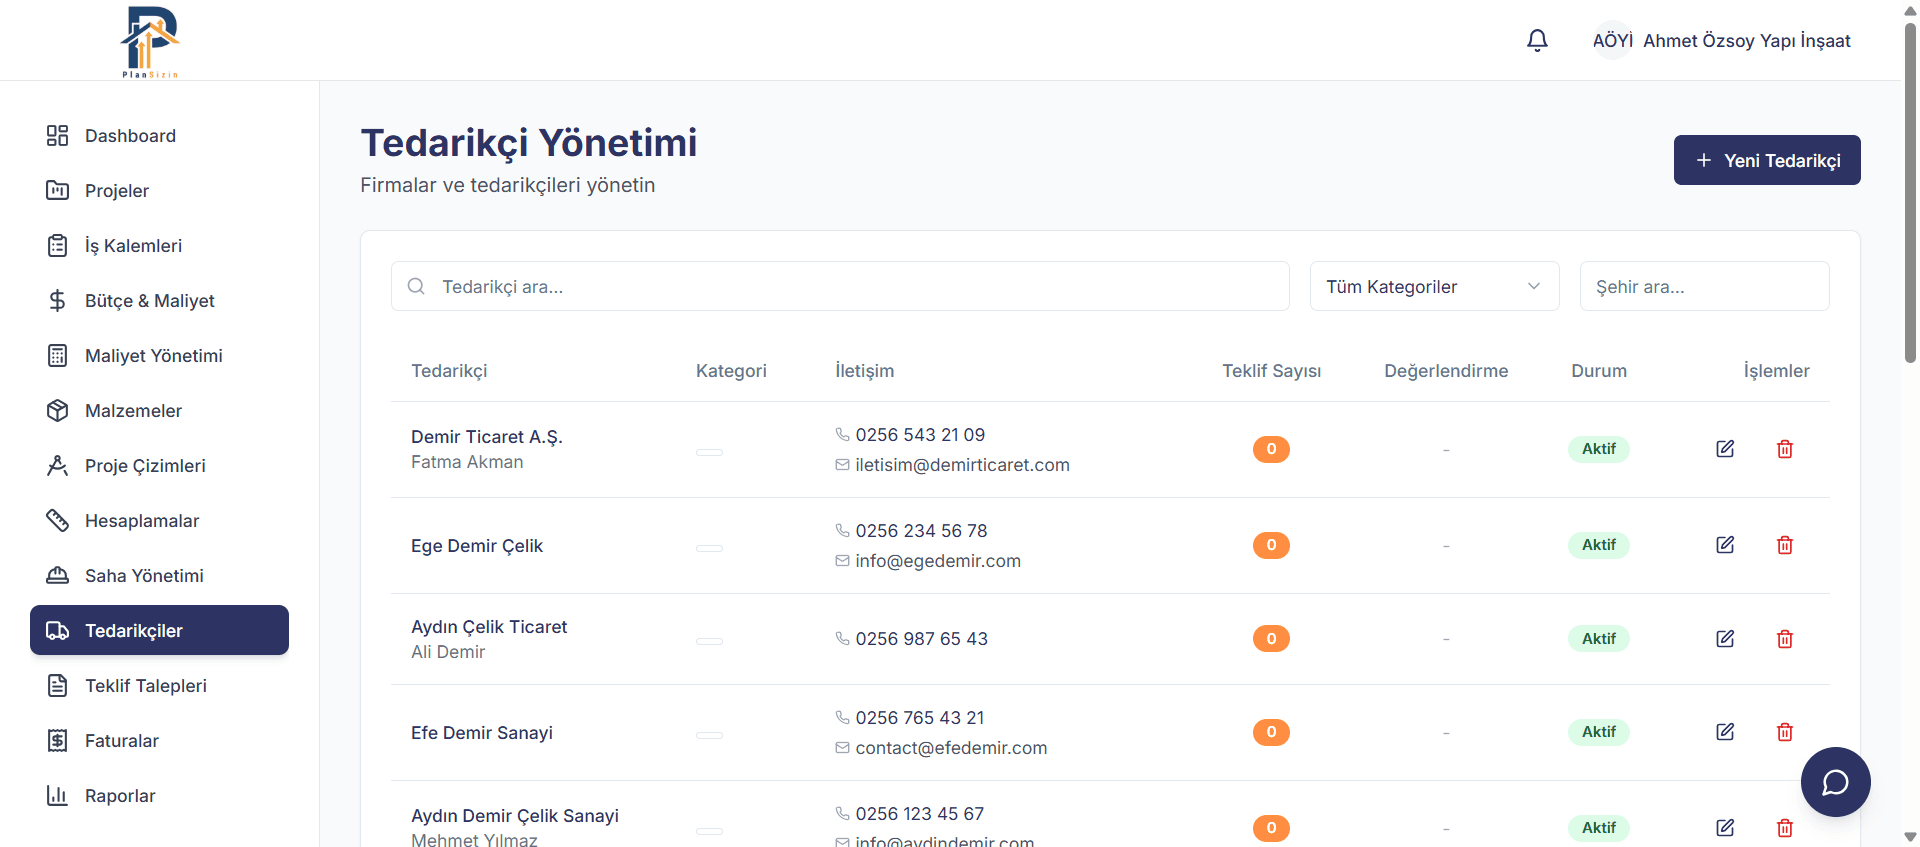
Task: Open Teklif Talepleri menu item
Action: [x=159, y=686]
